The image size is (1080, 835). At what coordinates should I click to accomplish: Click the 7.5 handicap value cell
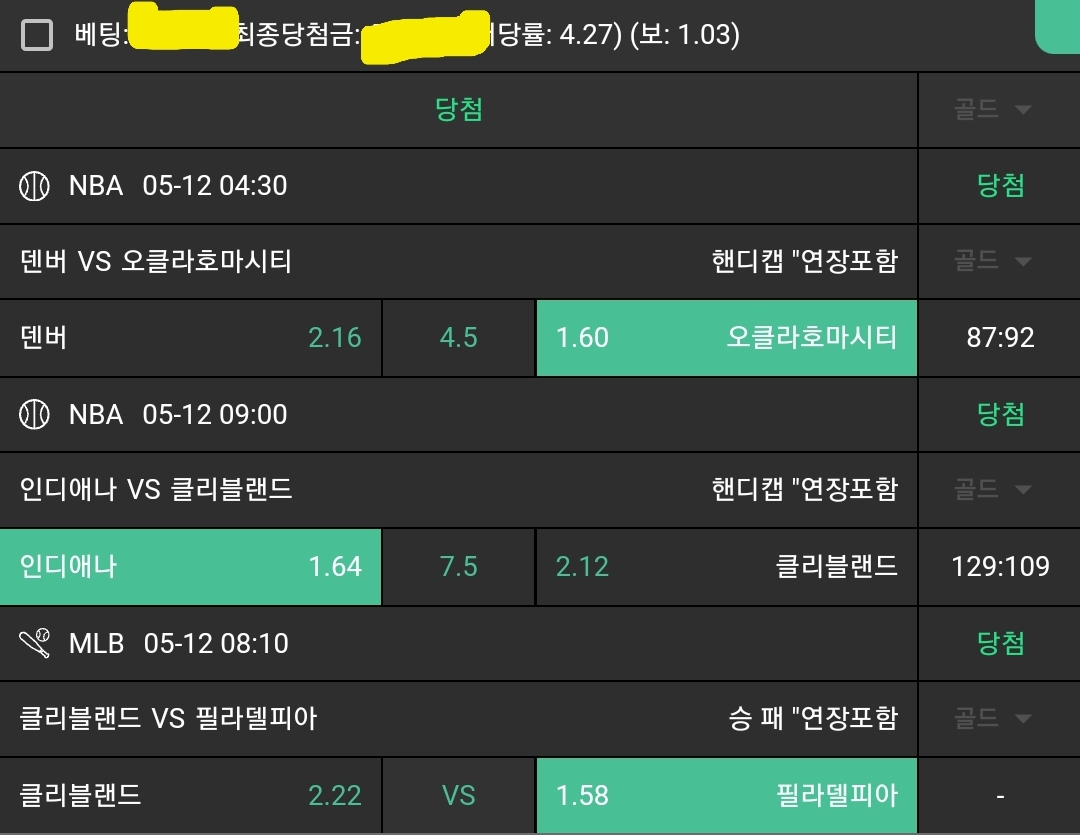459,567
